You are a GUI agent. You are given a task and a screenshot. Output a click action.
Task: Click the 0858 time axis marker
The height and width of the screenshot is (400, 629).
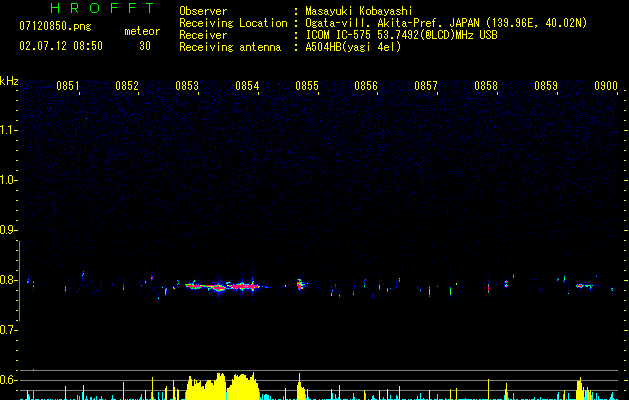486,86
